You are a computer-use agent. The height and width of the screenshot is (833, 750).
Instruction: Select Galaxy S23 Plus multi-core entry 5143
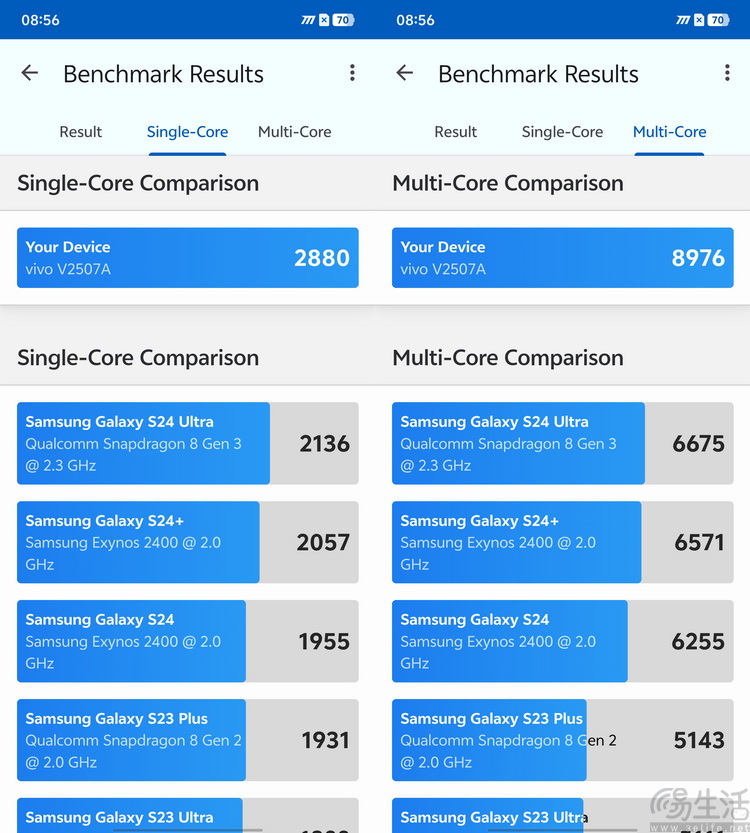point(562,740)
